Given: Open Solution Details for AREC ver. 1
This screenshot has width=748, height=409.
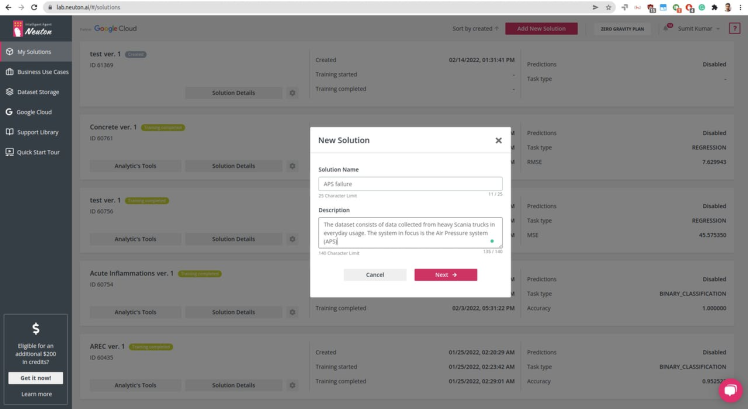Looking at the screenshot, I should tap(234, 385).
